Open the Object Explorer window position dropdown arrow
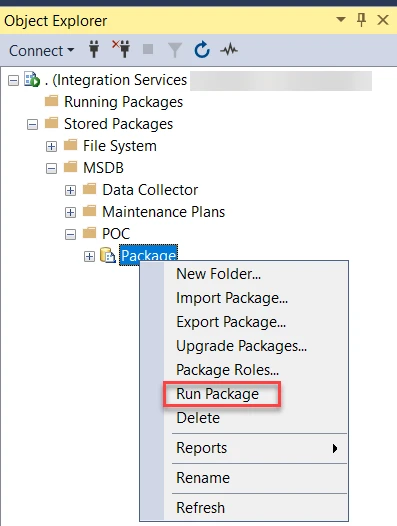The height and width of the screenshot is (526, 397). [341, 19]
